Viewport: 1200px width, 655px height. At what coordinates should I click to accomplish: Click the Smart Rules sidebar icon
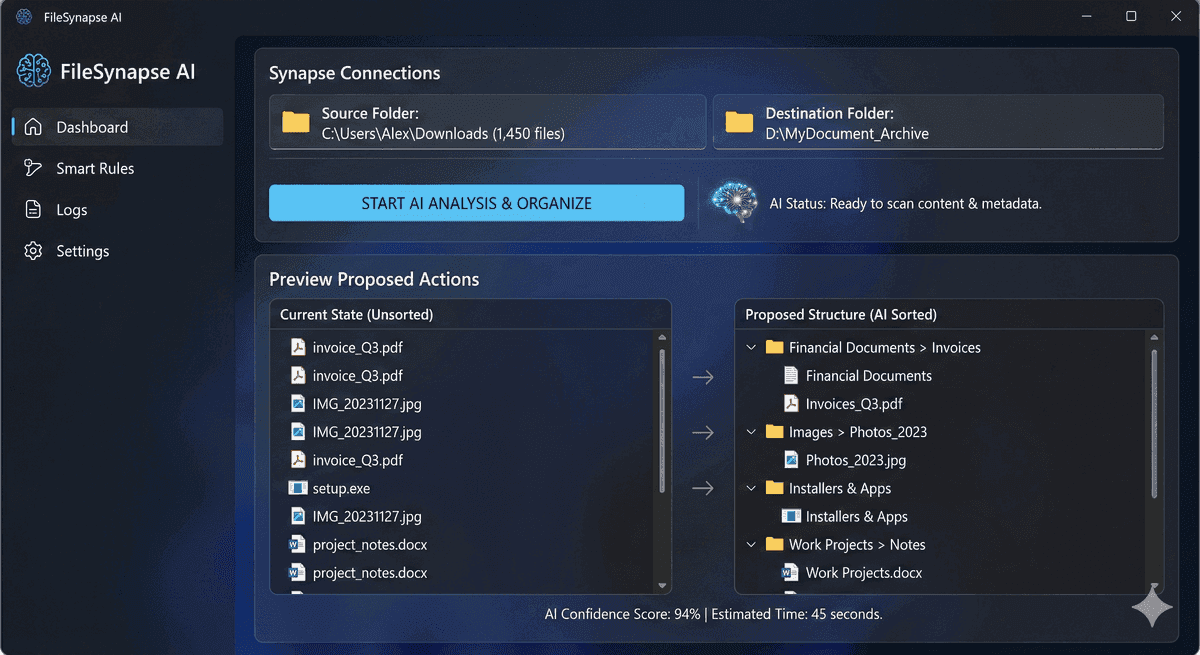pos(33,168)
